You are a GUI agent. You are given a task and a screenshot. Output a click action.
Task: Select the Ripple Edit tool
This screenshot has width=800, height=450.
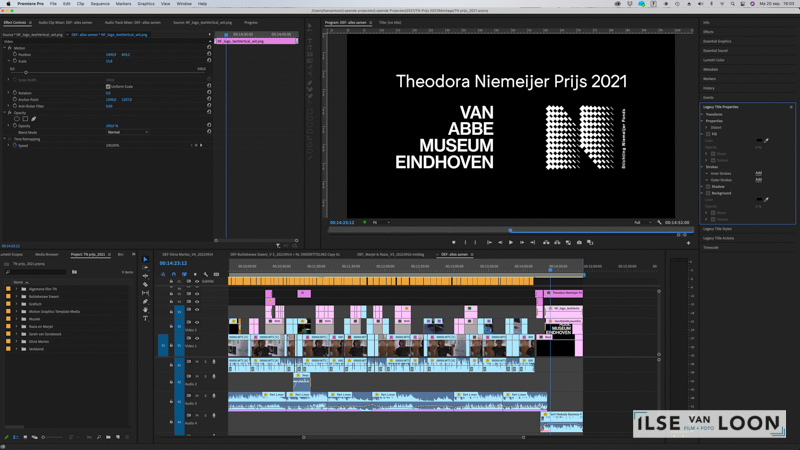(x=145, y=276)
